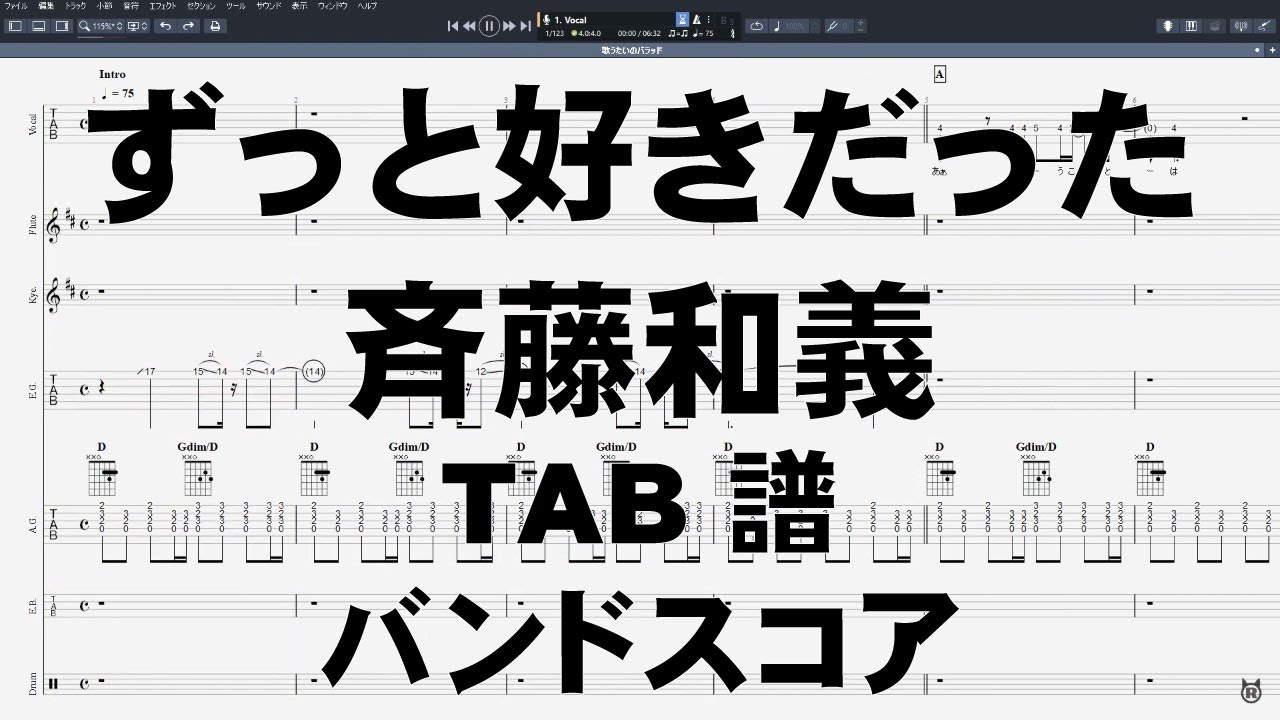Show the piano keyboard view
This screenshot has width=1280, height=720.
1192,26
